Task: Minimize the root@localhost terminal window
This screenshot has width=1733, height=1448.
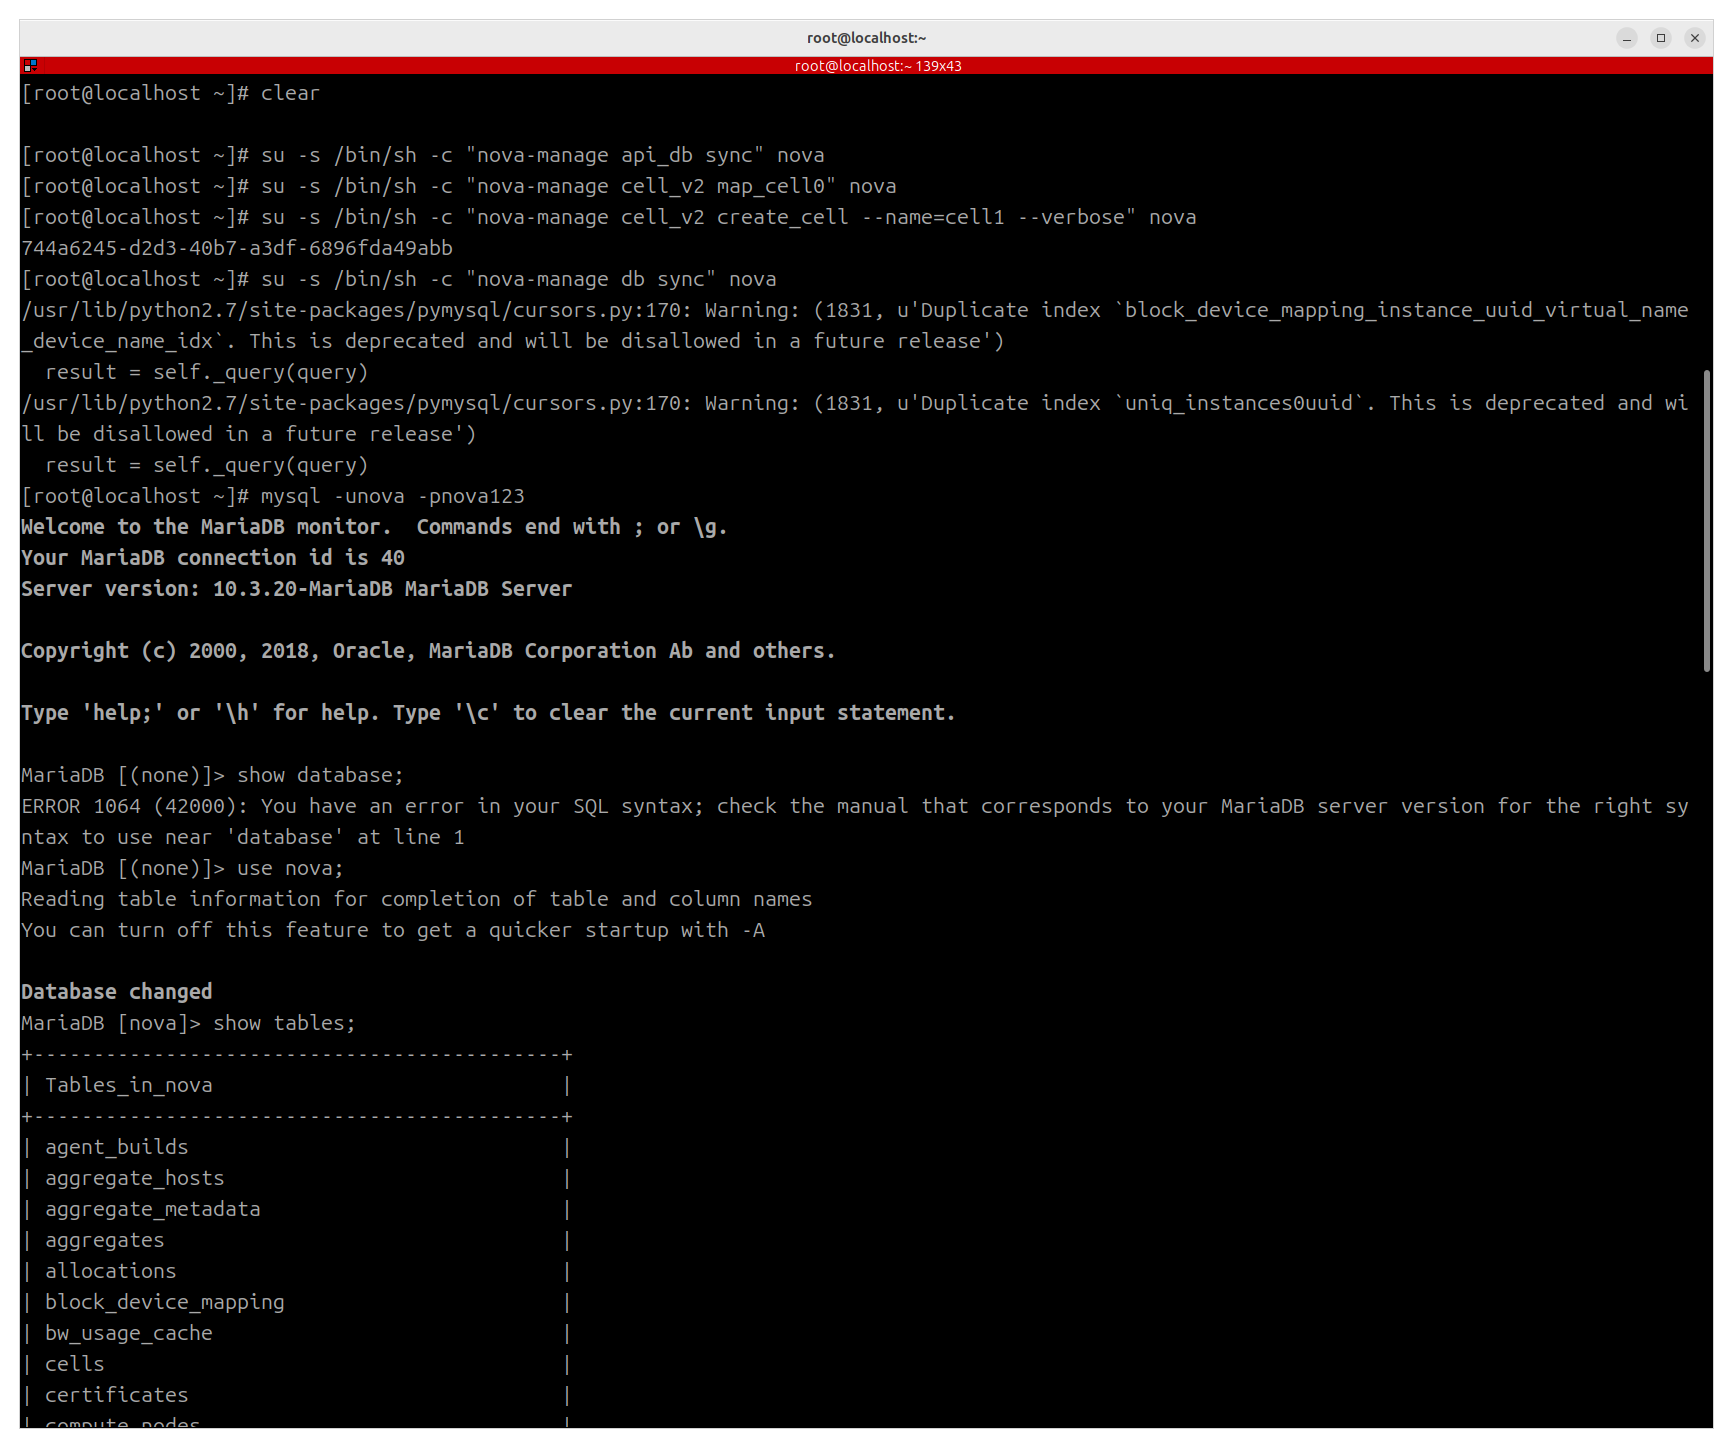Action: coord(1627,38)
